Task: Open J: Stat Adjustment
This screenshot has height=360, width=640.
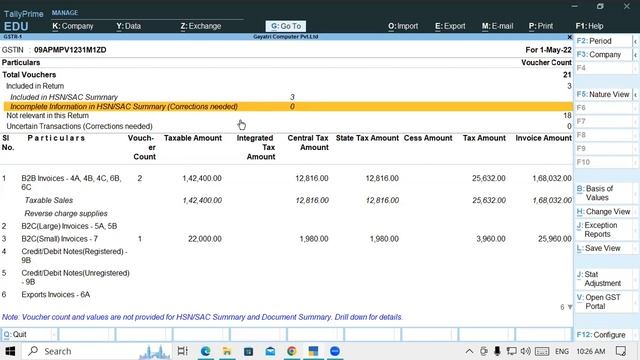Action: pos(604,279)
